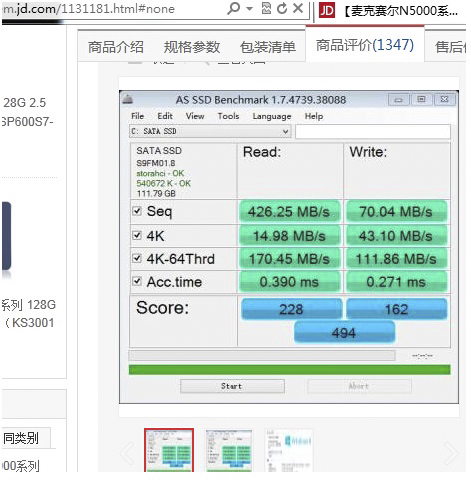Image resolution: width=471 pixels, height=480 pixels.
Task: Open the File menu in AS SSD
Action: tap(137, 116)
